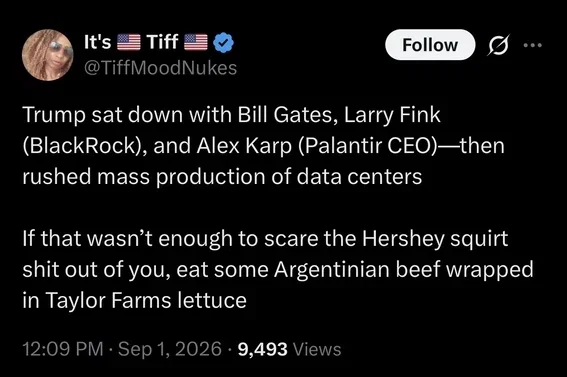Click the line about data centers production
This screenshot has height=377, width=567.
pos(222,177)
